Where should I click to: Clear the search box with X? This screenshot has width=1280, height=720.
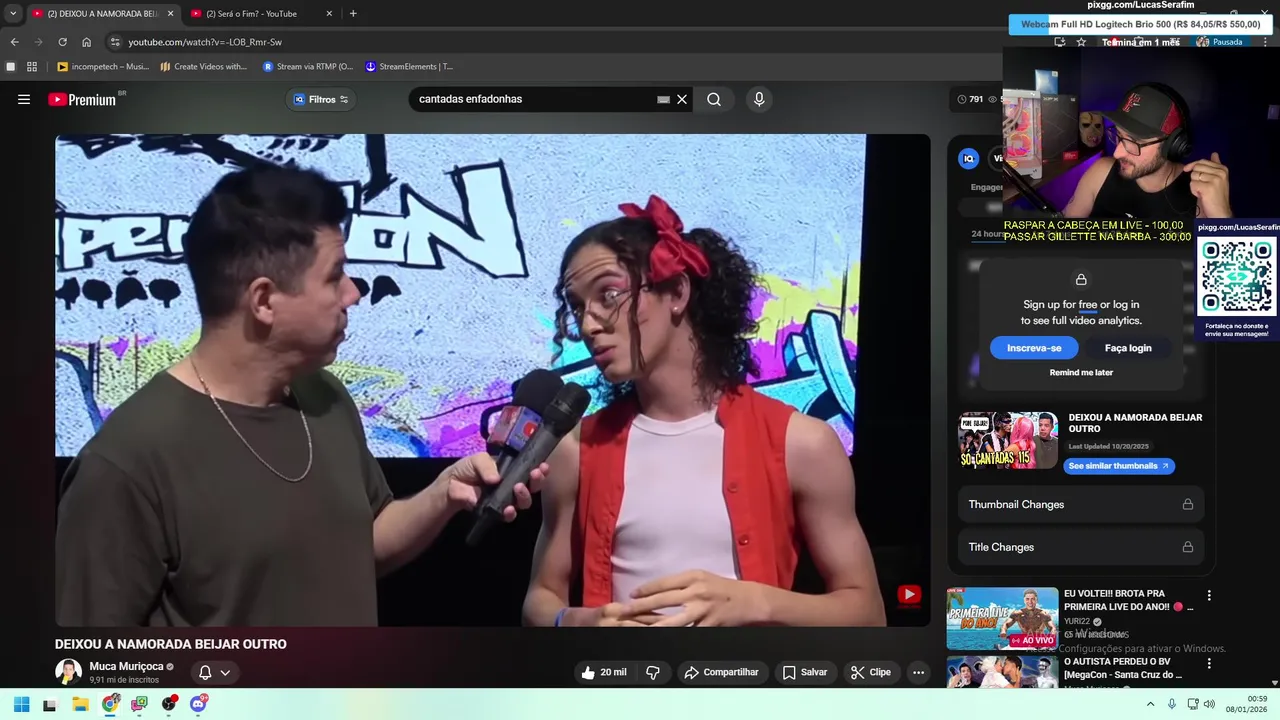pyautogui.click(x=682, y=99)
